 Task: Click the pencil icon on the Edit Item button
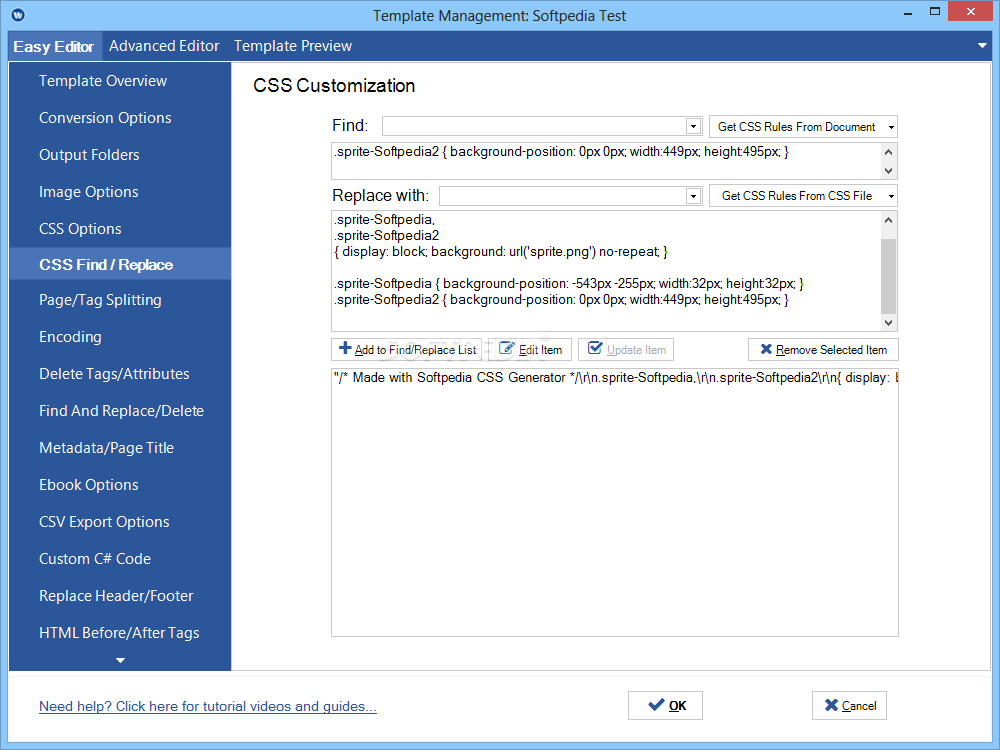pyautogui.click(x=506, y=348)
